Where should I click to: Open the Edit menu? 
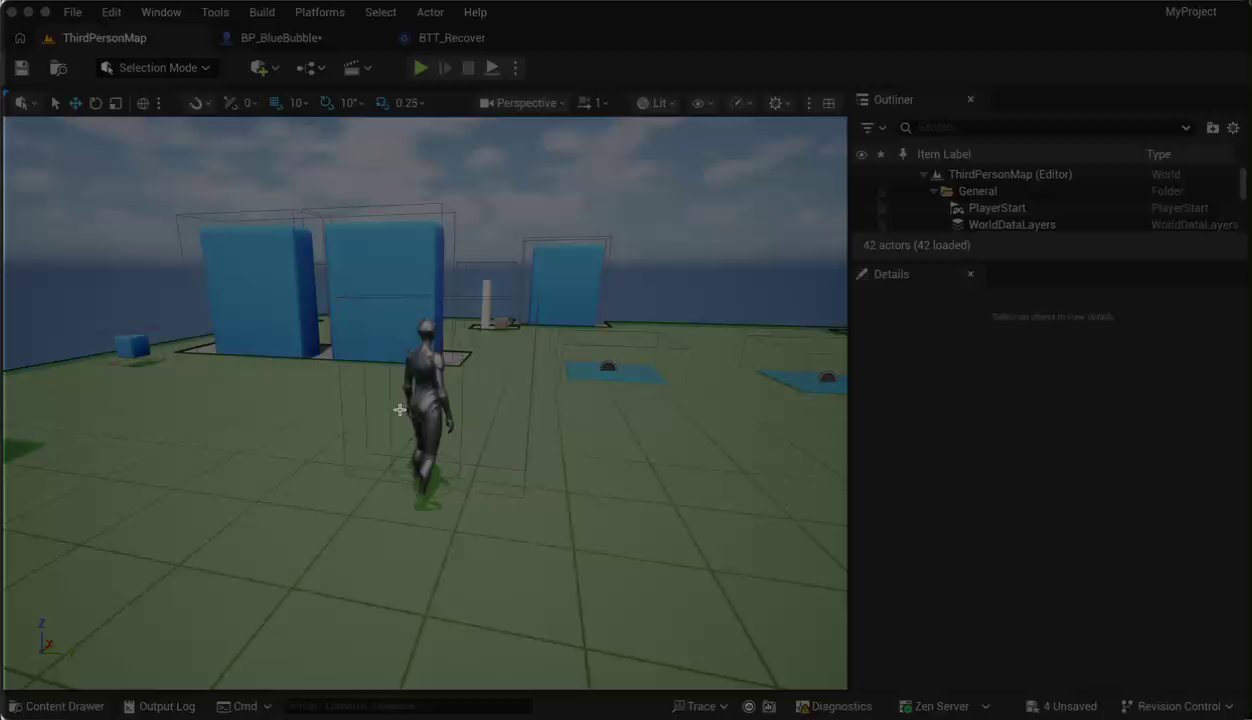click(x=111, y=12)
